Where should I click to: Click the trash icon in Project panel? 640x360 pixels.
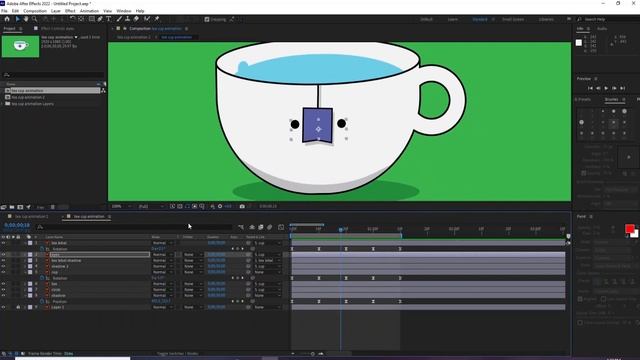53,207
